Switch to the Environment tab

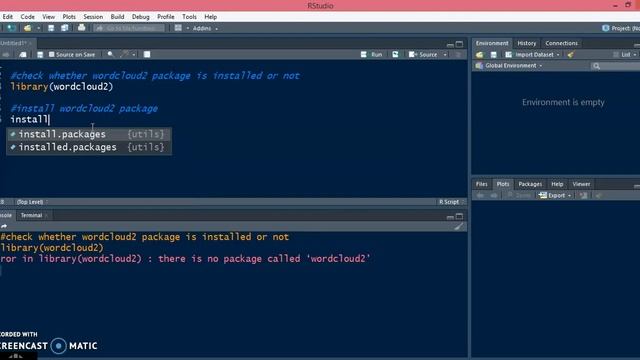492,43
